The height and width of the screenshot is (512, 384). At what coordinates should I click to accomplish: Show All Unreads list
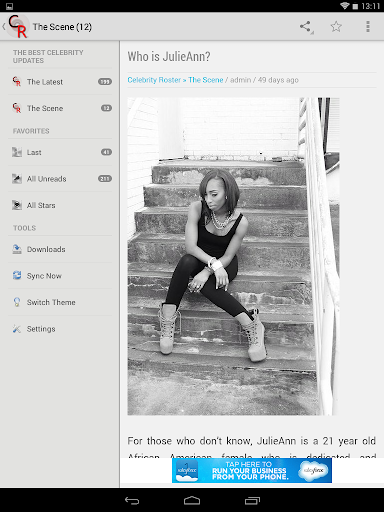pos(60,179)
